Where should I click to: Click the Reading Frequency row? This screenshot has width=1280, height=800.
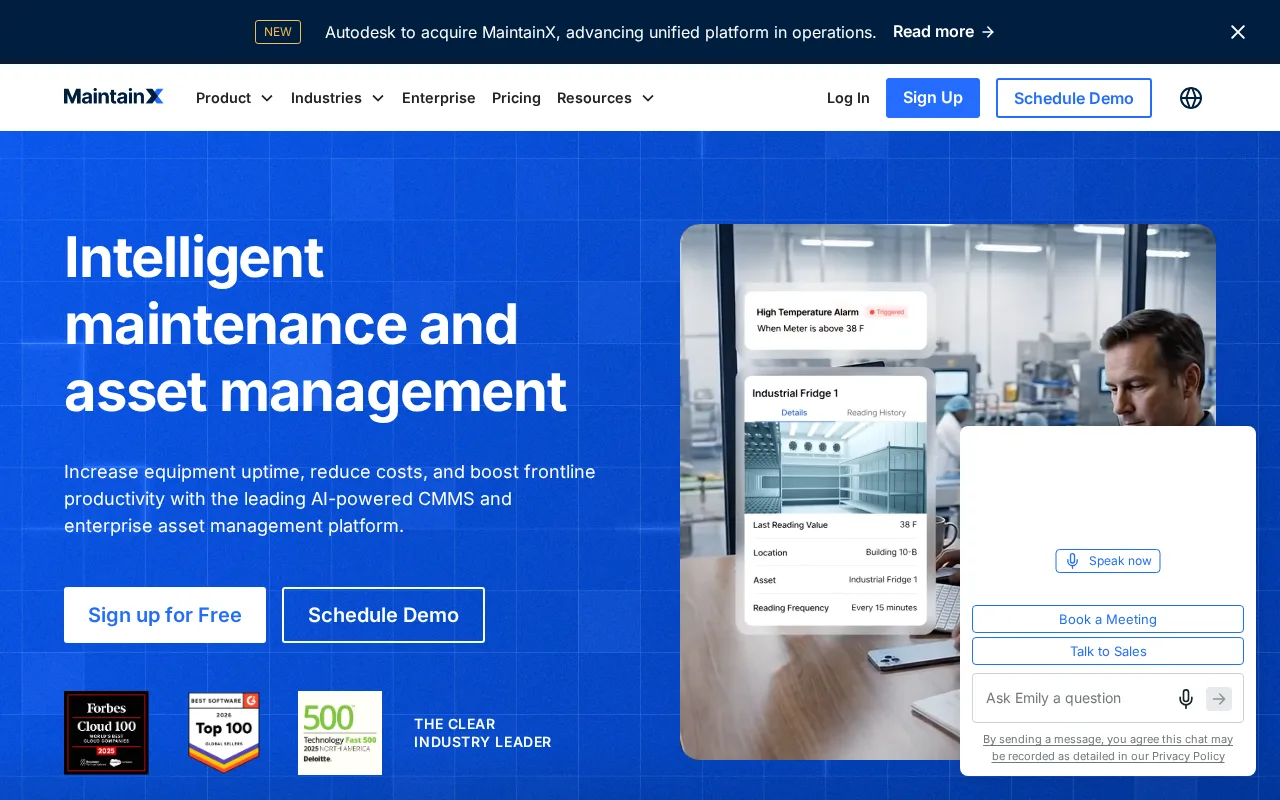[835, 607]
